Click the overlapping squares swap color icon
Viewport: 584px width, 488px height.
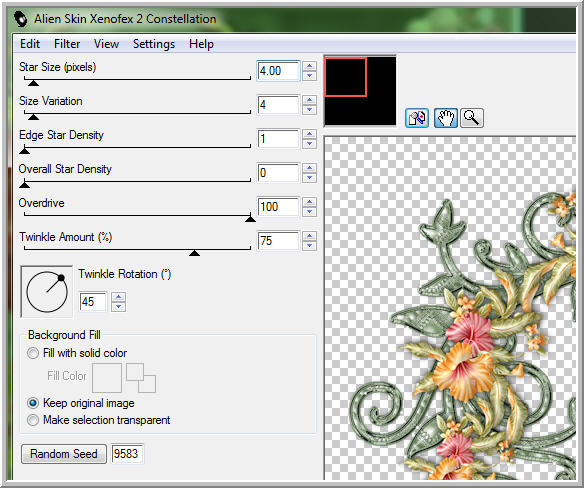[x=141, y=378]
